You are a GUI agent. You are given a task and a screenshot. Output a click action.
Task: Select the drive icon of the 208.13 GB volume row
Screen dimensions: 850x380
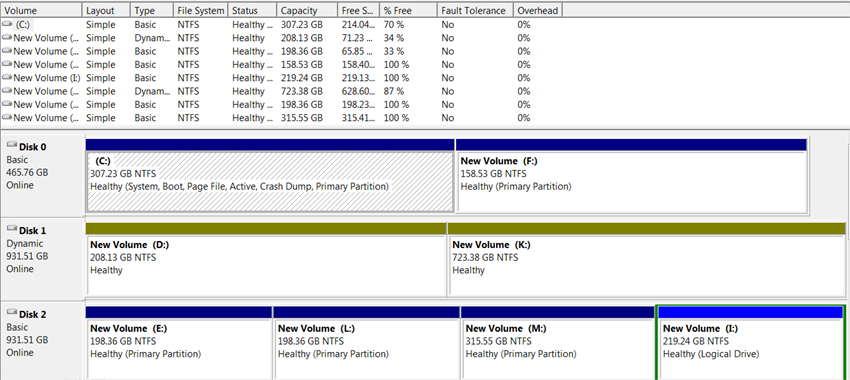[x=7, y=38]
